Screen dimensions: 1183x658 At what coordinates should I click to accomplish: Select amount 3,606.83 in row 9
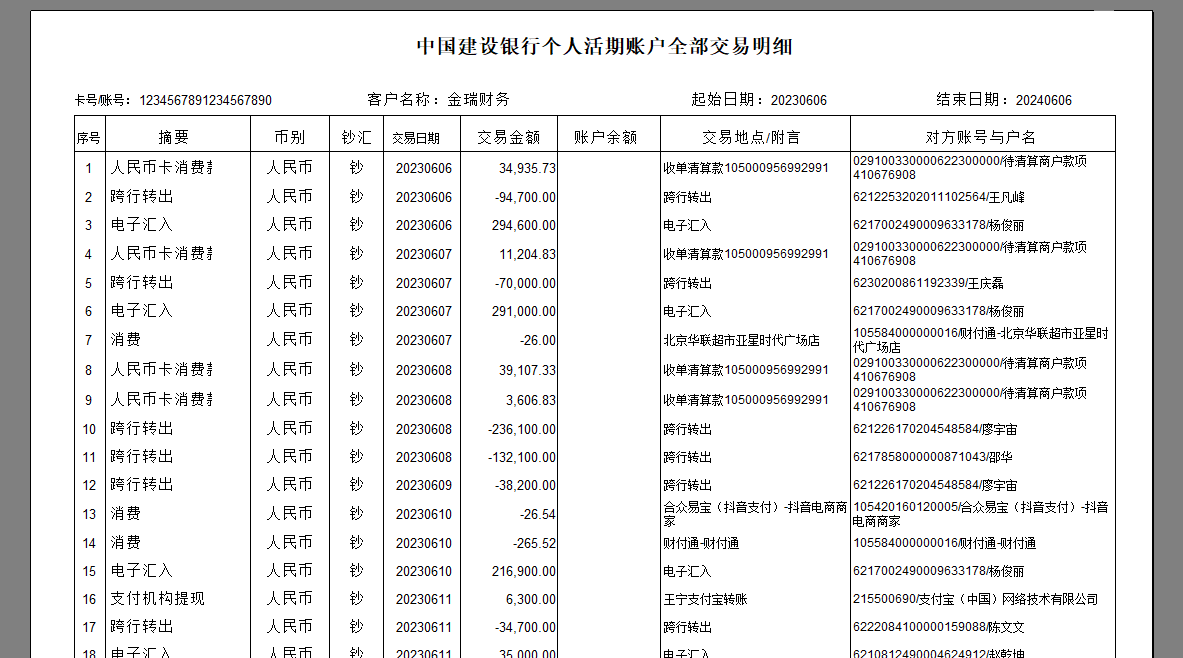coord(530,400)
